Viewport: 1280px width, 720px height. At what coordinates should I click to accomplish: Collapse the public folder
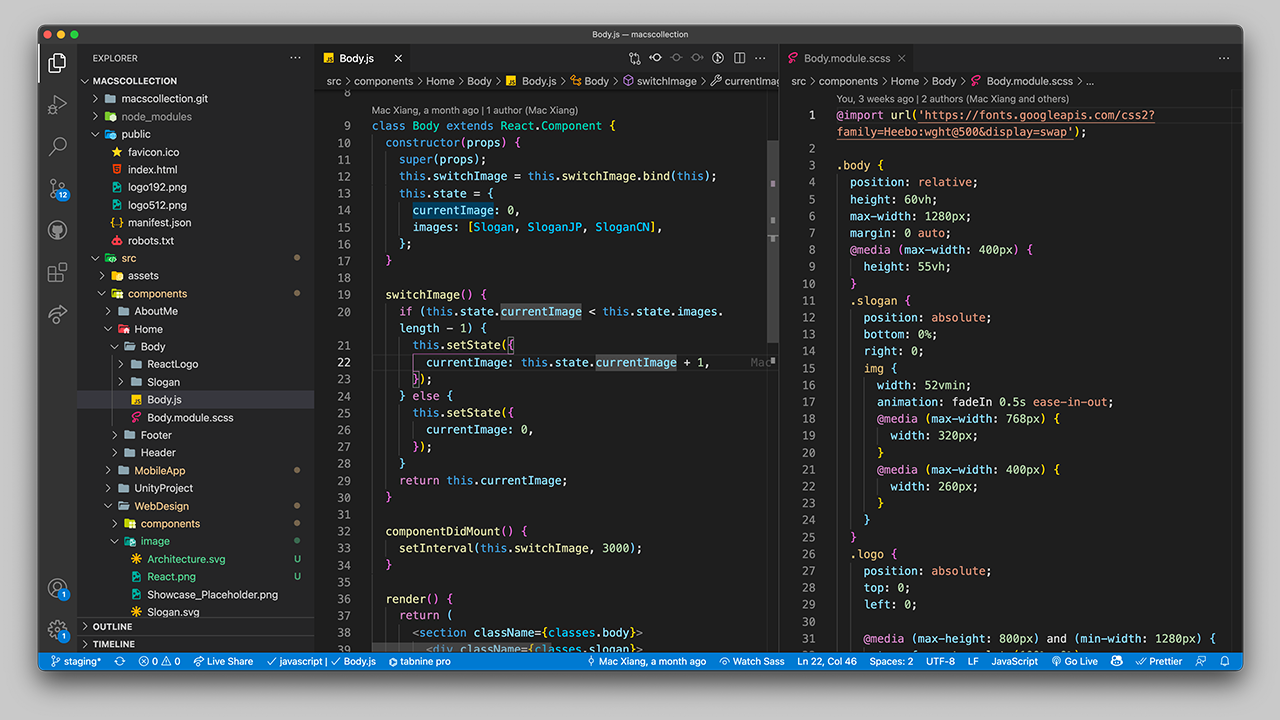pyautogui.click(x=196, y=134)
